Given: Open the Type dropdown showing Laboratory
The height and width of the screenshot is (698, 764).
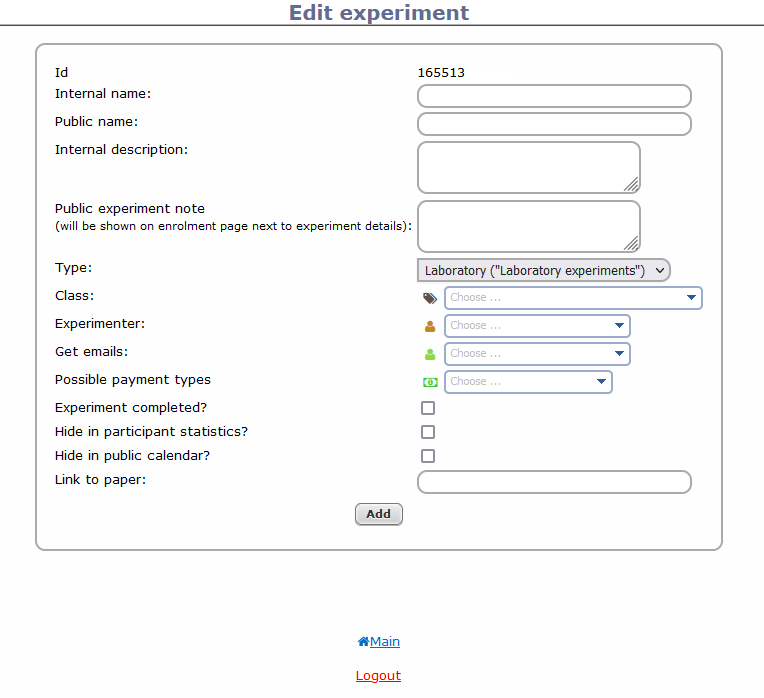Looking at the screenshot, I should (x=543, y=270).
